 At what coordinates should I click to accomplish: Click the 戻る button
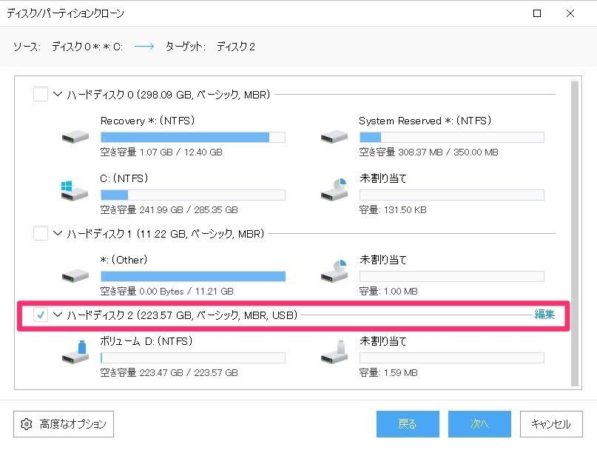pyautogui.click(x=408, y=424)
